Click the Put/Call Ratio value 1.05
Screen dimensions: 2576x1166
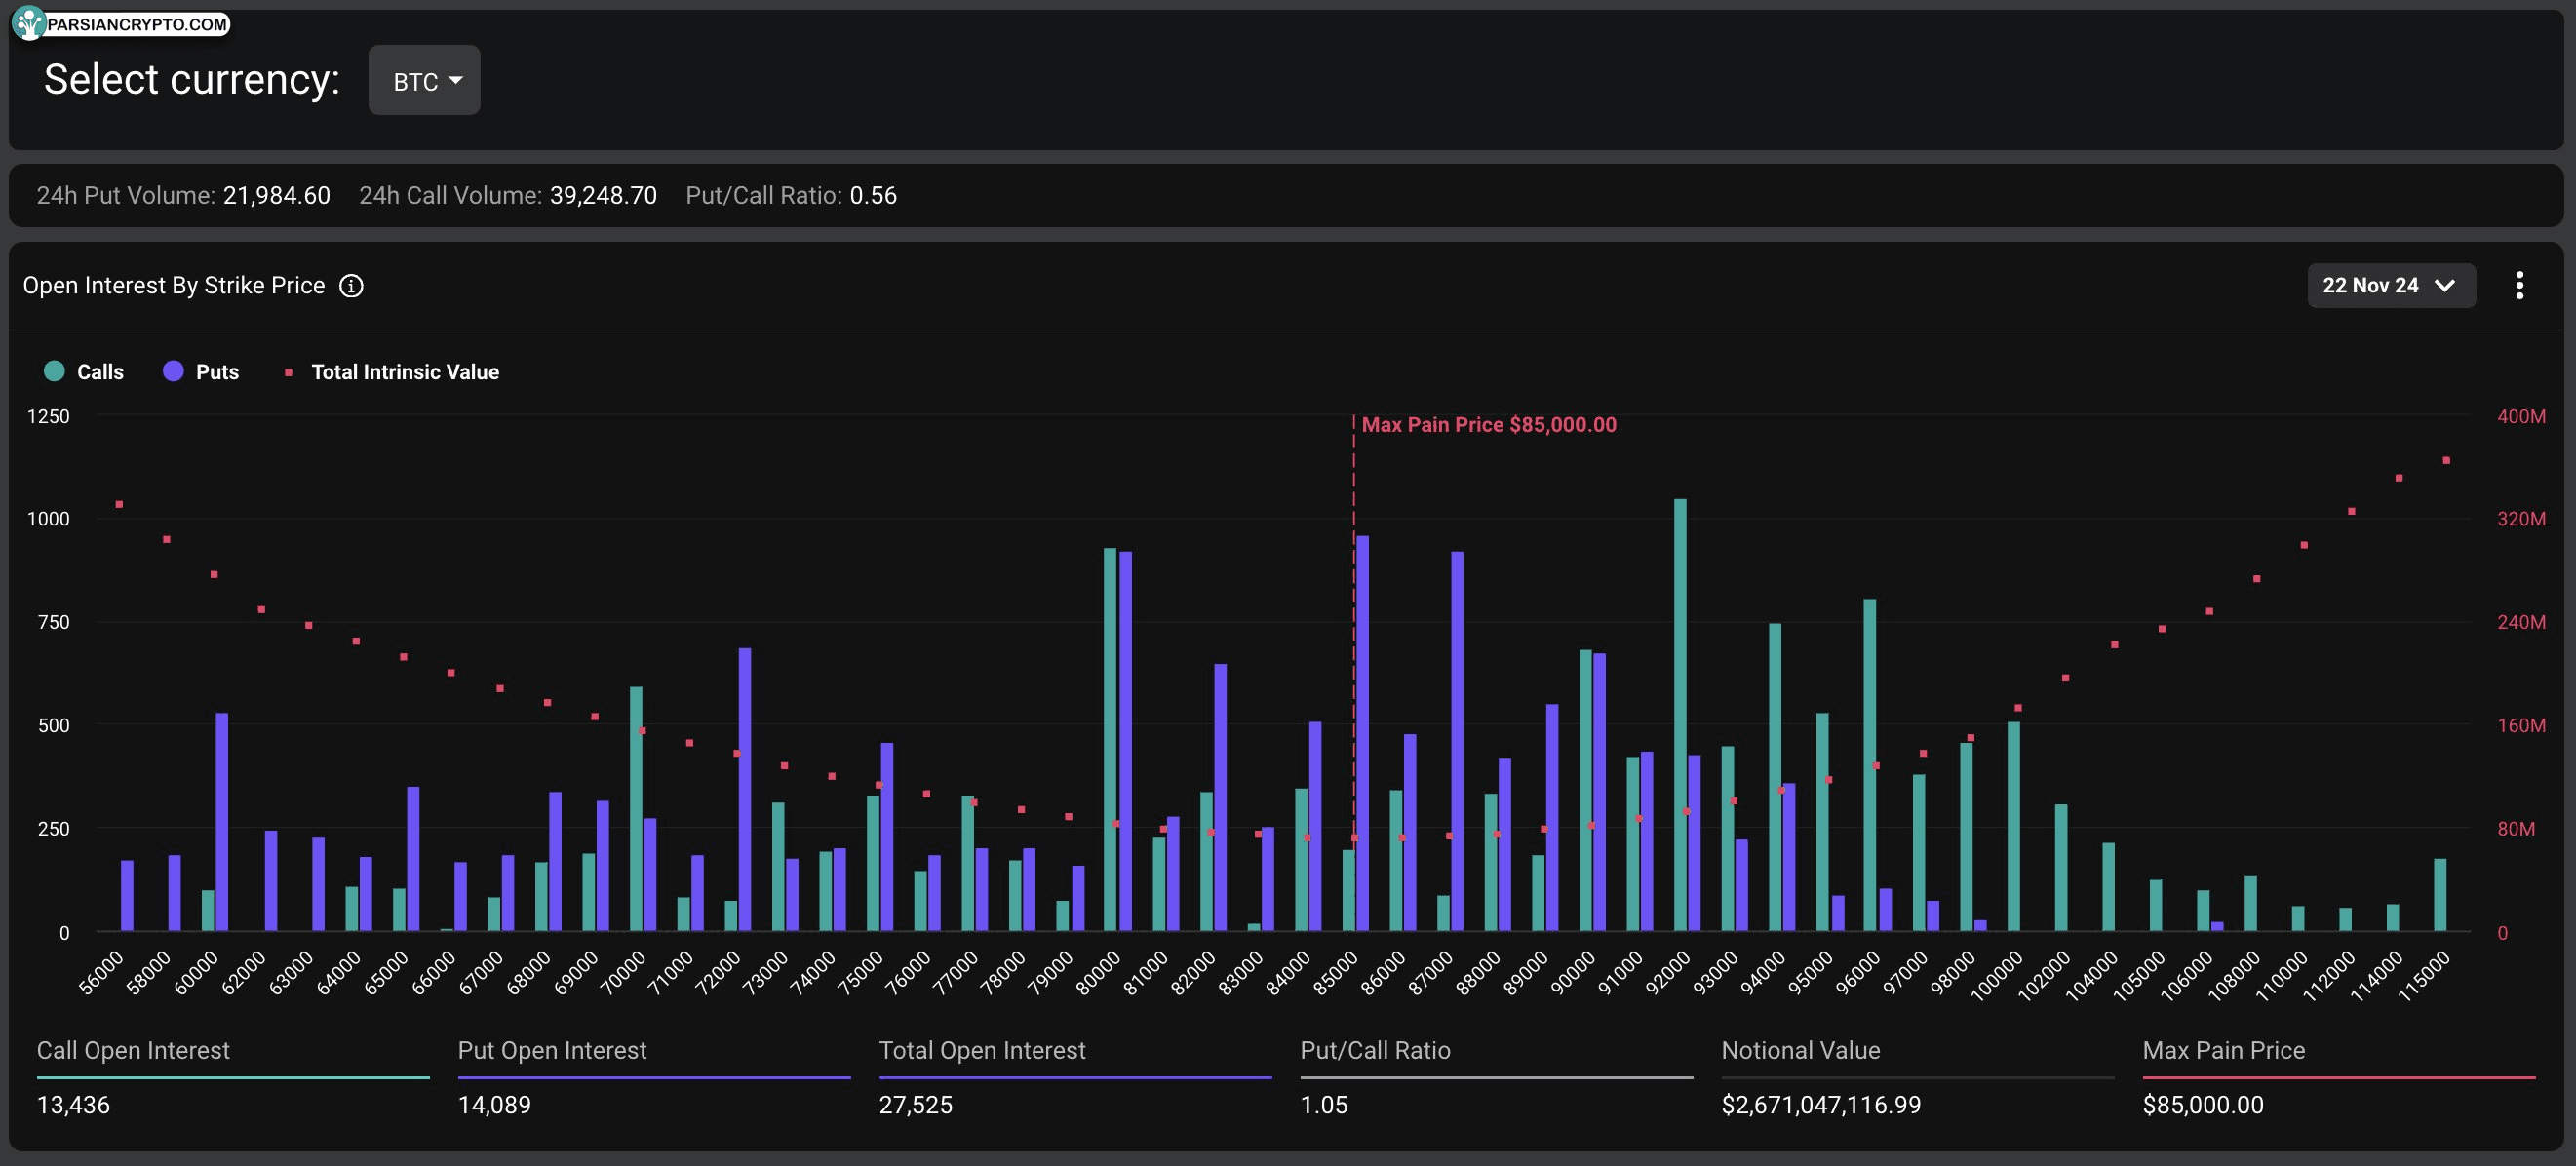coord(1323,1104)
